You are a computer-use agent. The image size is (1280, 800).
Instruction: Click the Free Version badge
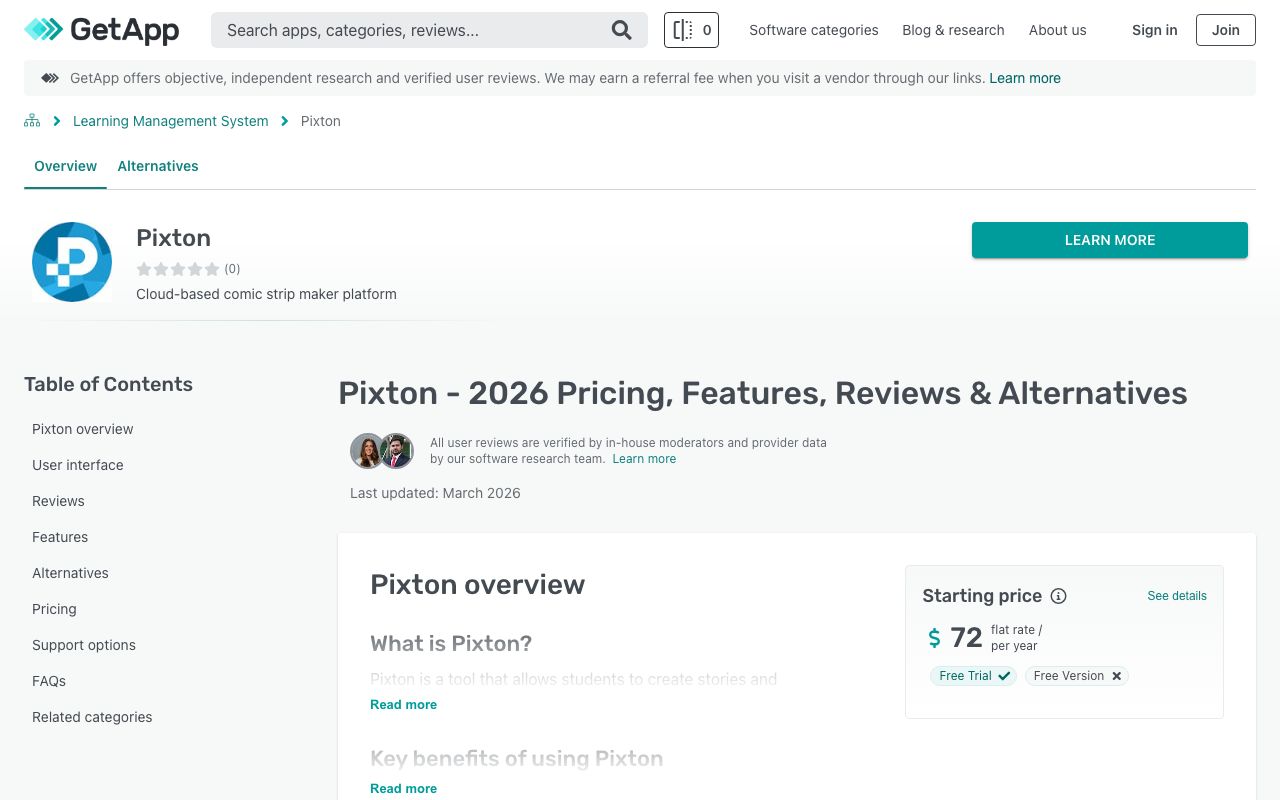[x=1077, y=676]
